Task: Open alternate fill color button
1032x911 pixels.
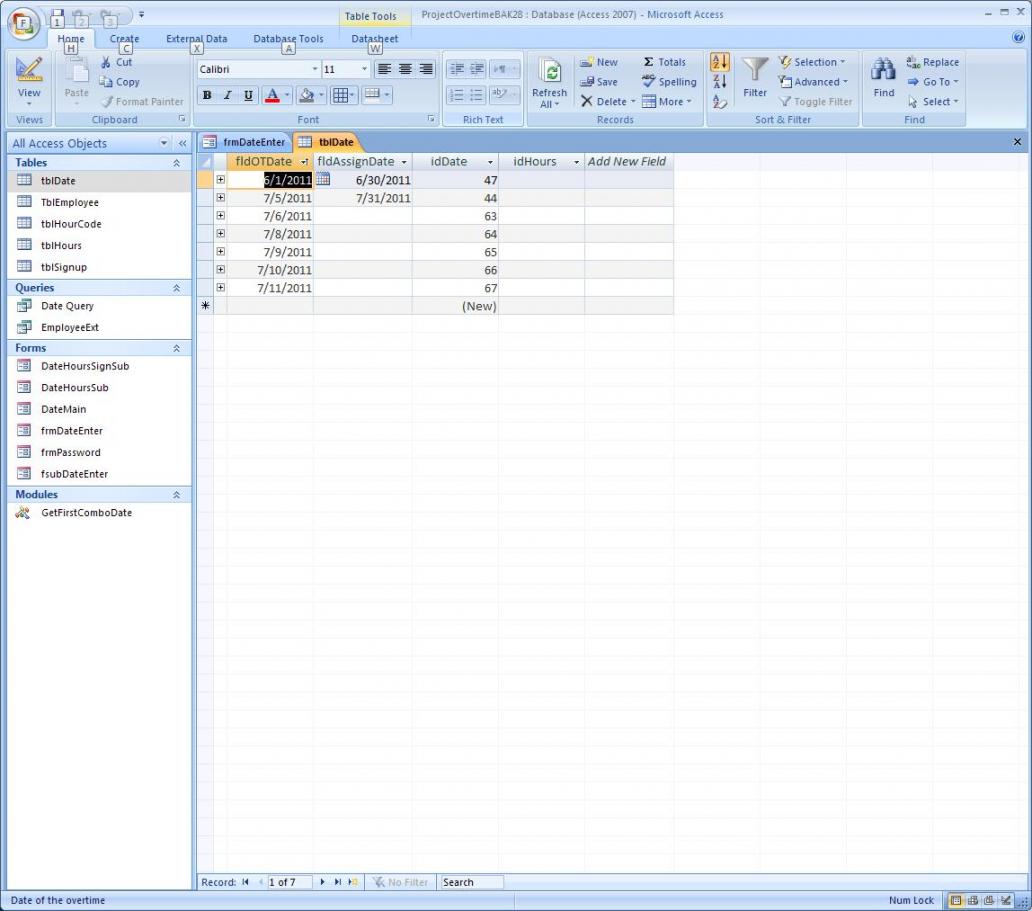Action: click(x=376, y=95)
